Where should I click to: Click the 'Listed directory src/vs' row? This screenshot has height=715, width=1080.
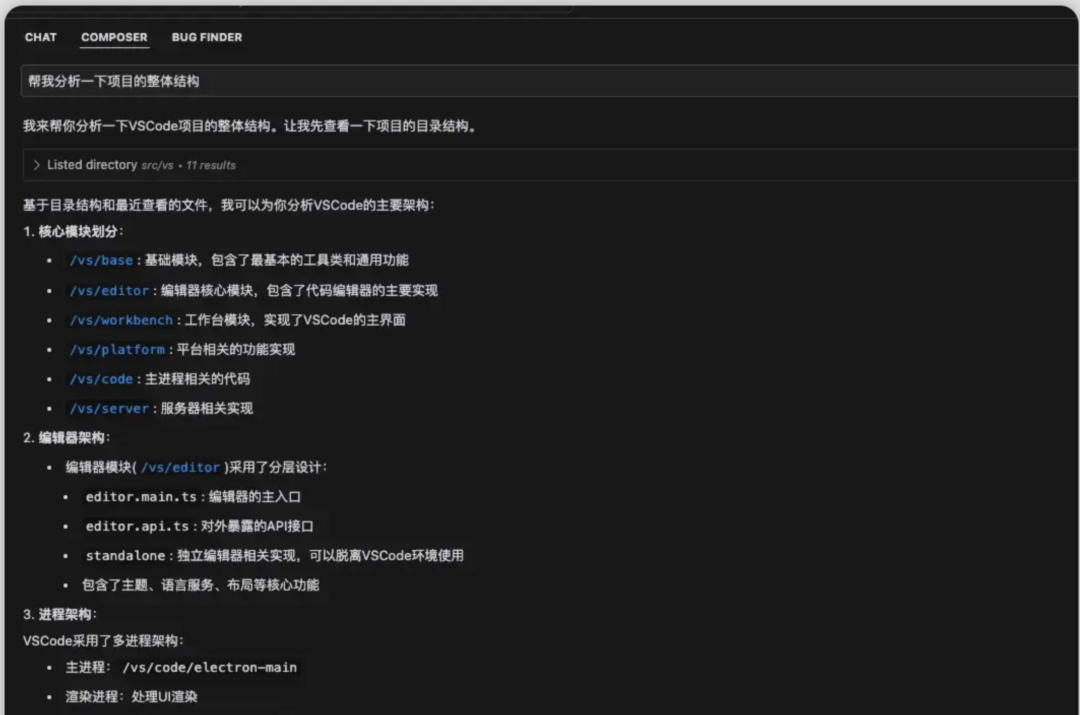(550, 165)
